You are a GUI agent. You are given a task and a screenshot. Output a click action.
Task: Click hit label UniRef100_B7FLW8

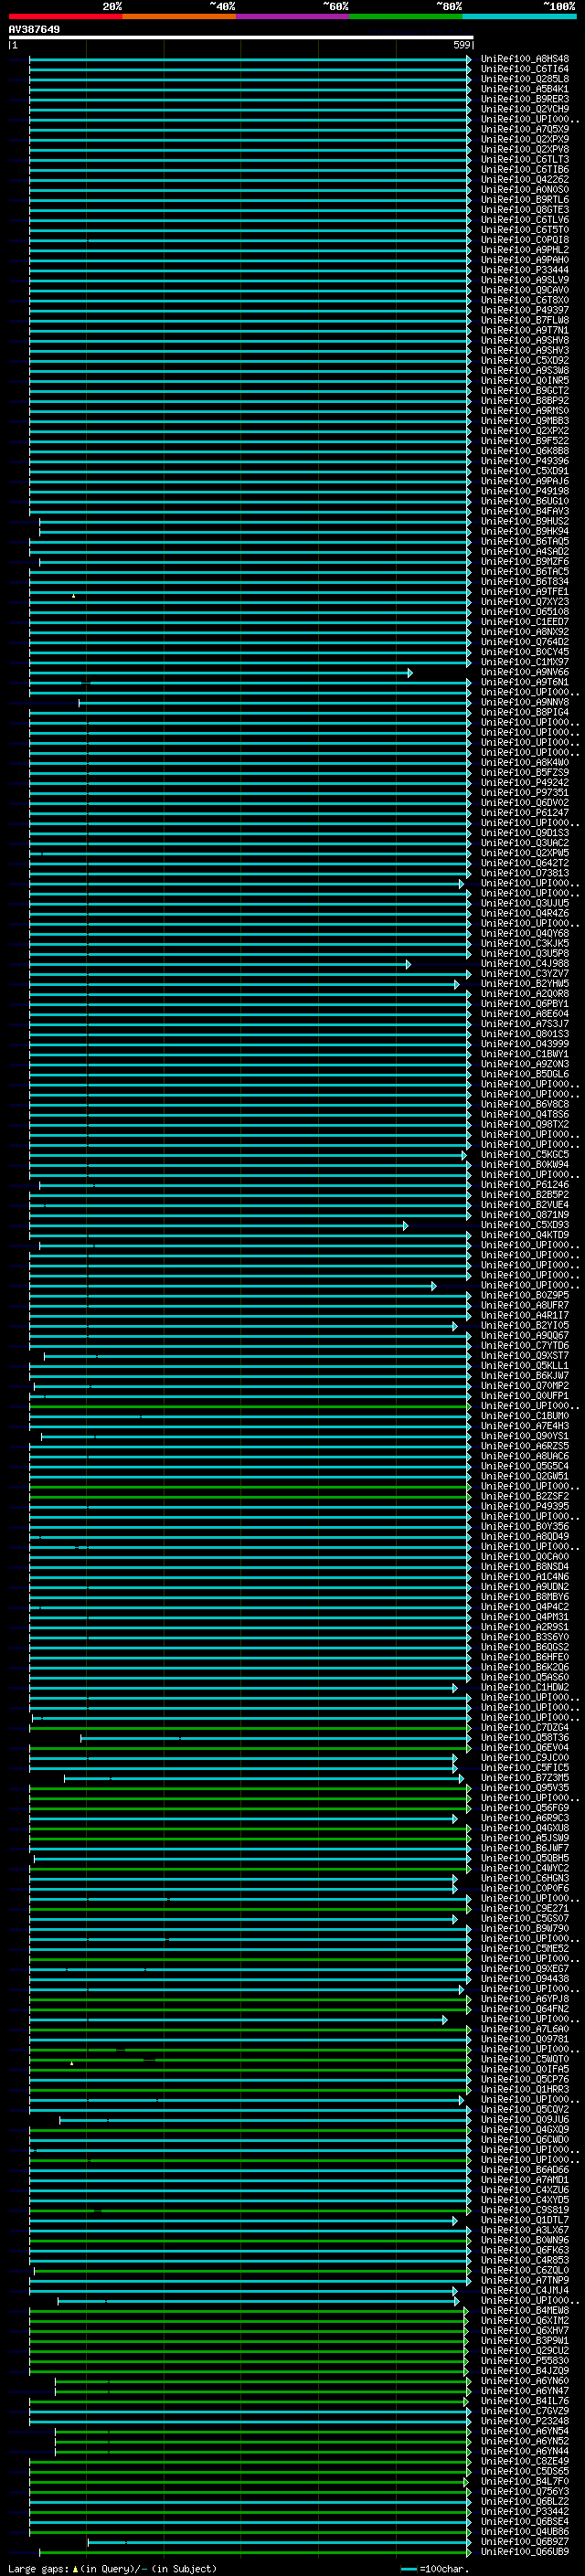click(x=524, y=320)
